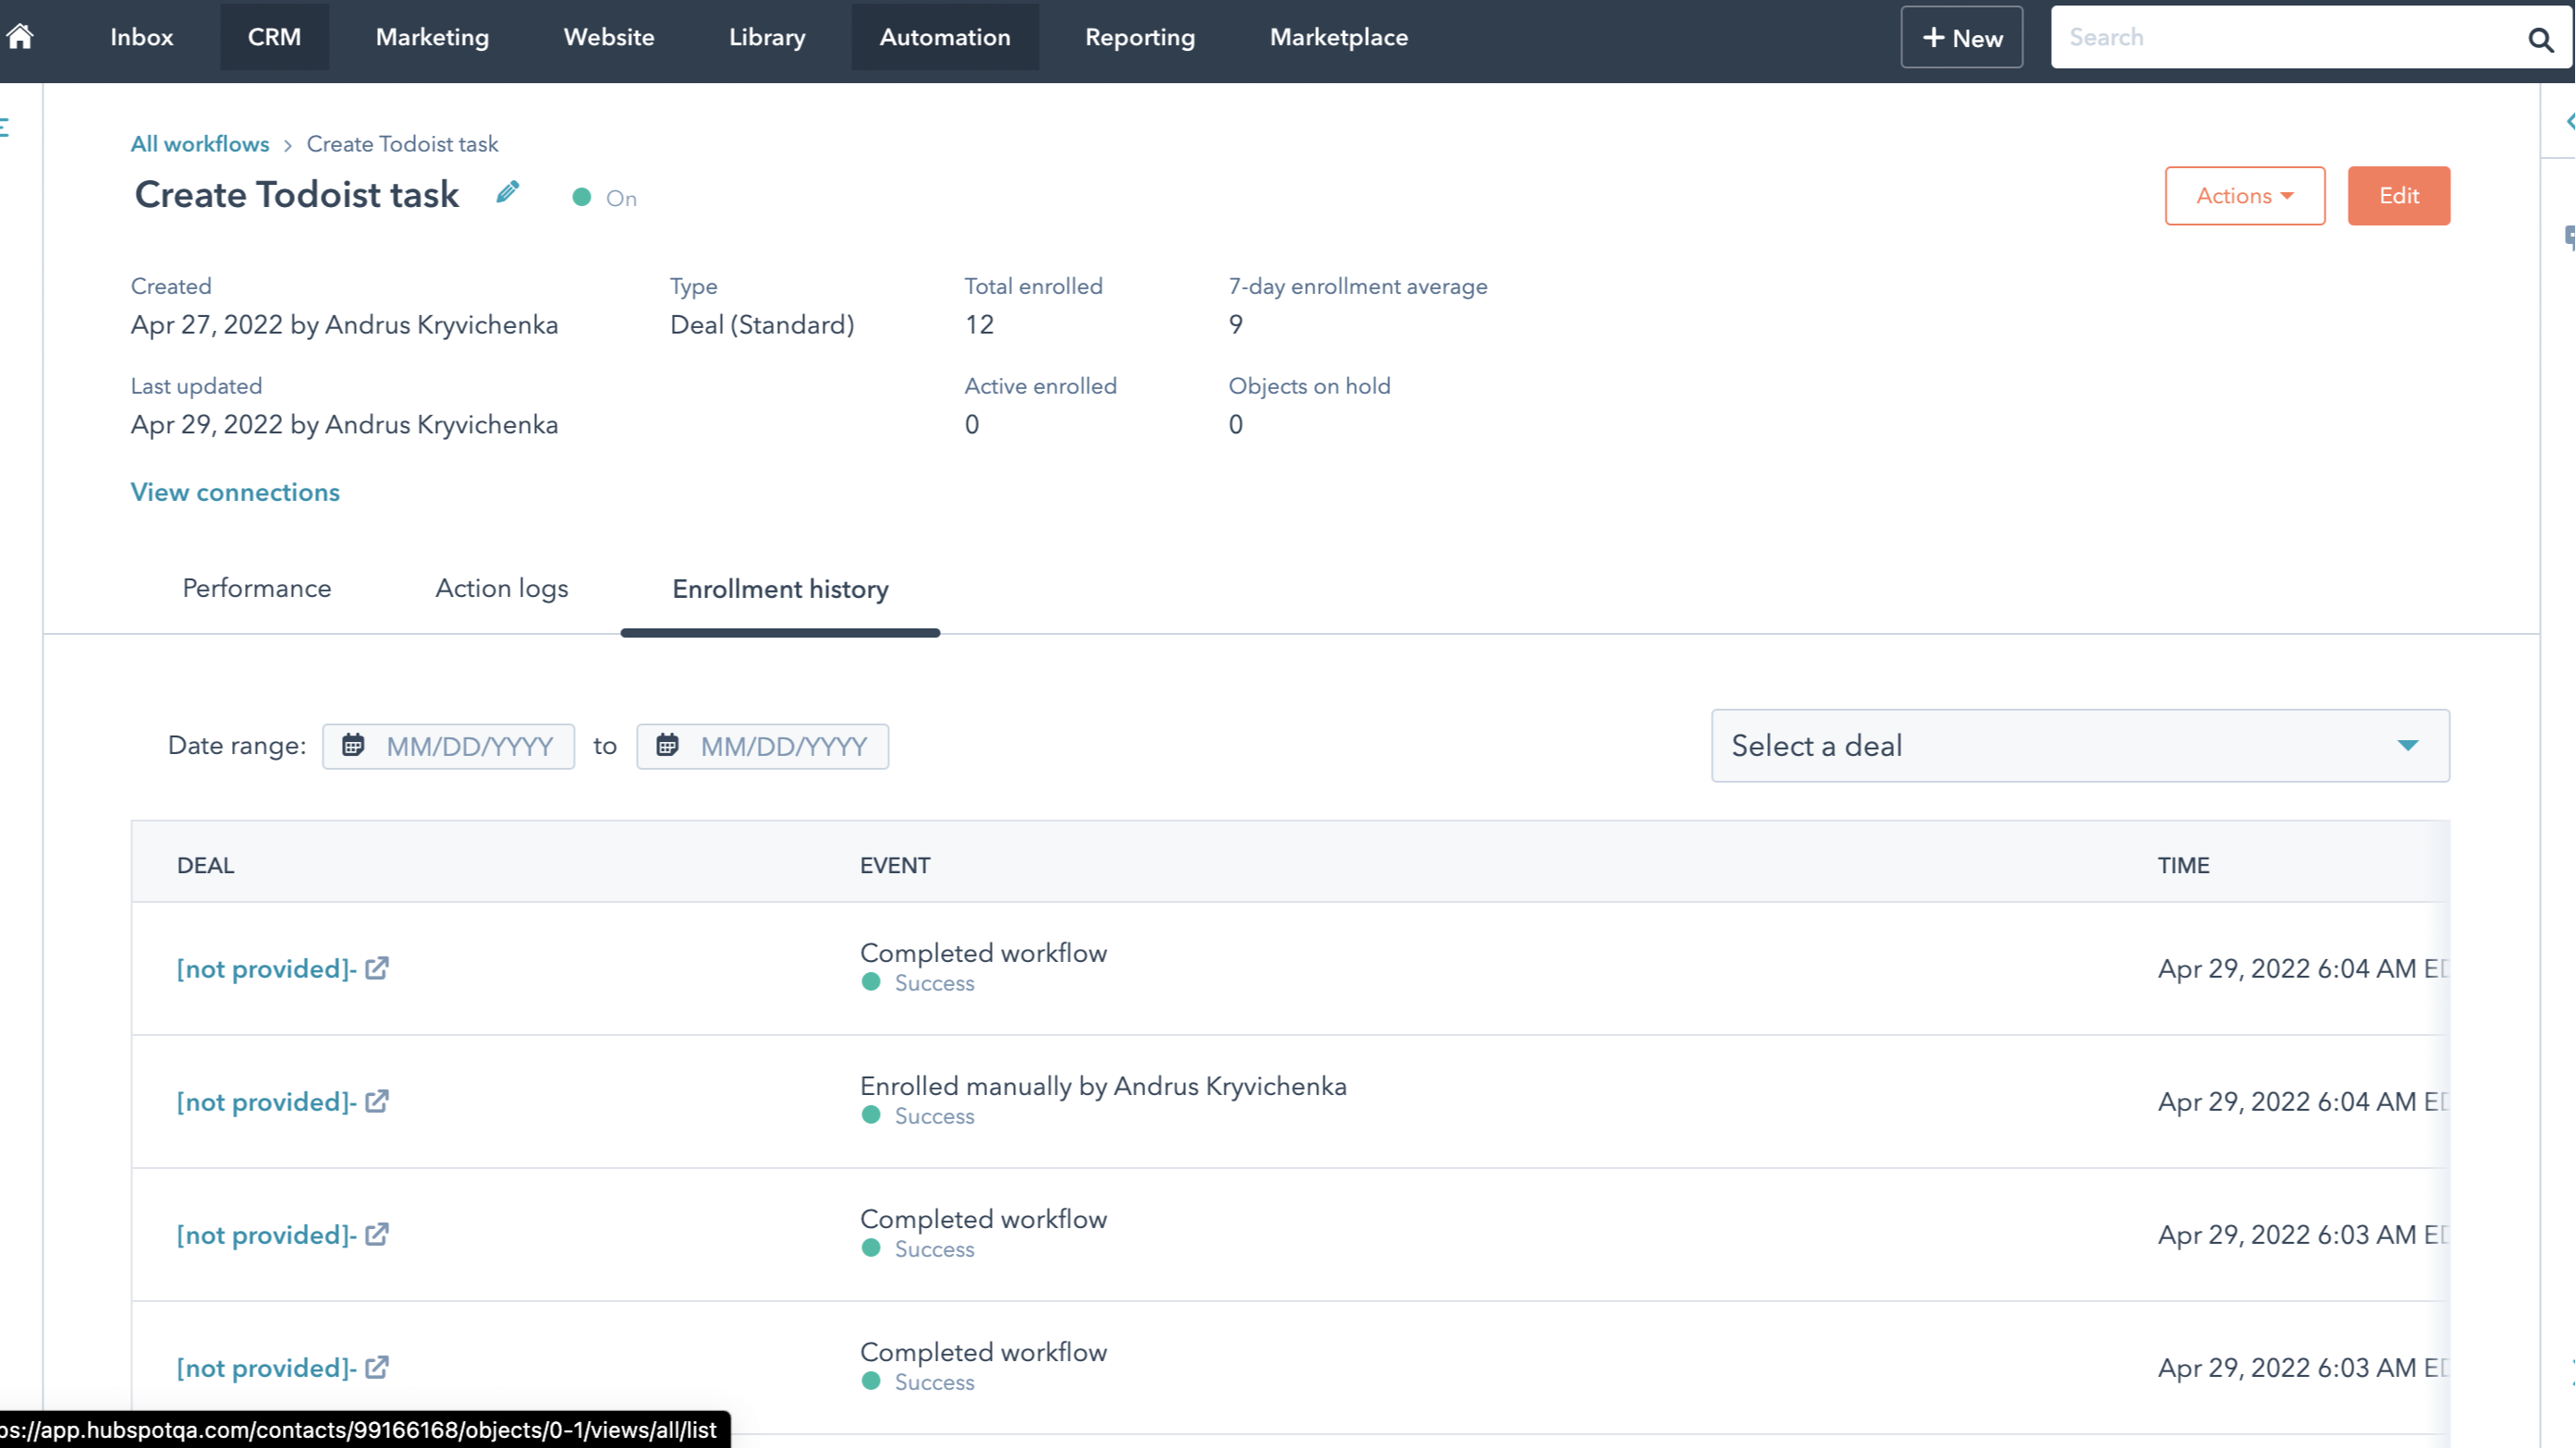Toggle the workflow On status indicator
2576x1448 pixels.
[585, 197]
